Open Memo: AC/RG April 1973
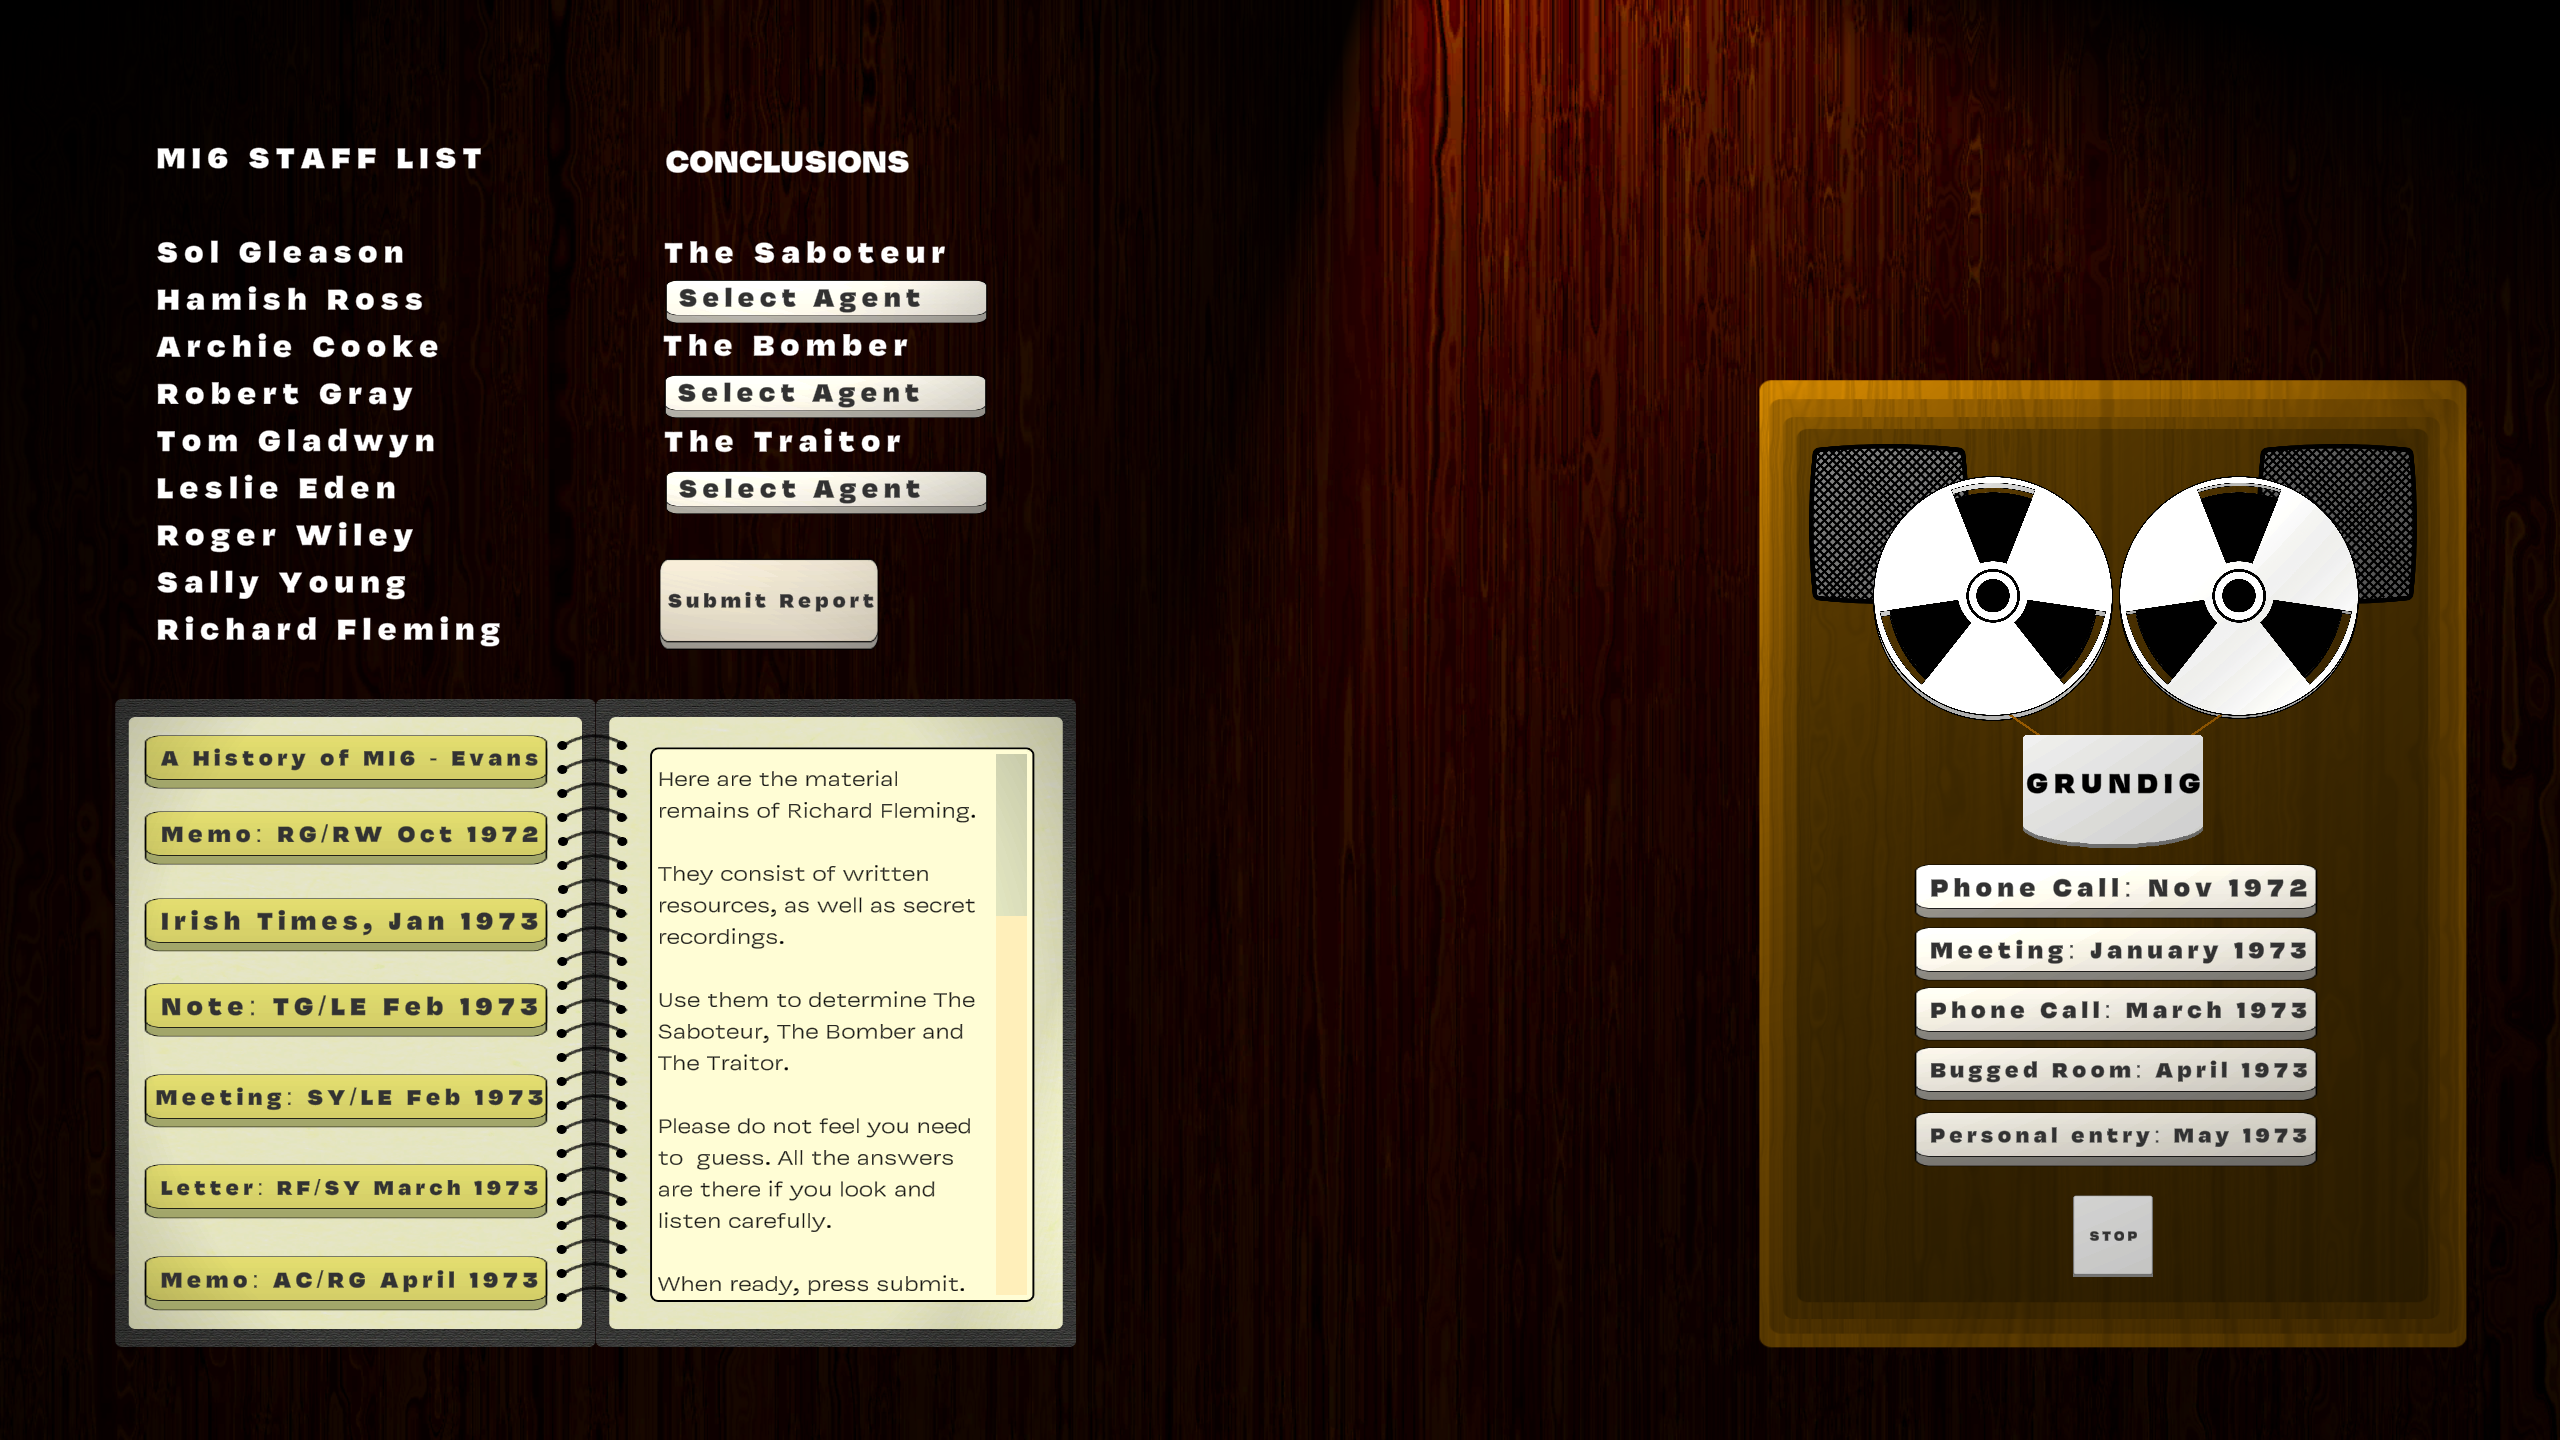The width and height of the screenshot is (2560, 1440). pyautogui.click(x=346, y=1281)
